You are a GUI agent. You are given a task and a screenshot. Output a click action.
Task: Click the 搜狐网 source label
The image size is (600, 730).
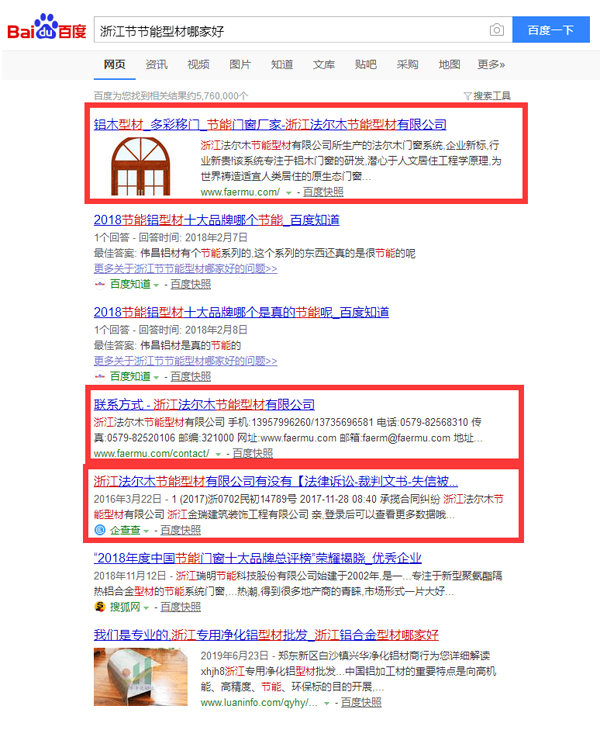point(125,607)
